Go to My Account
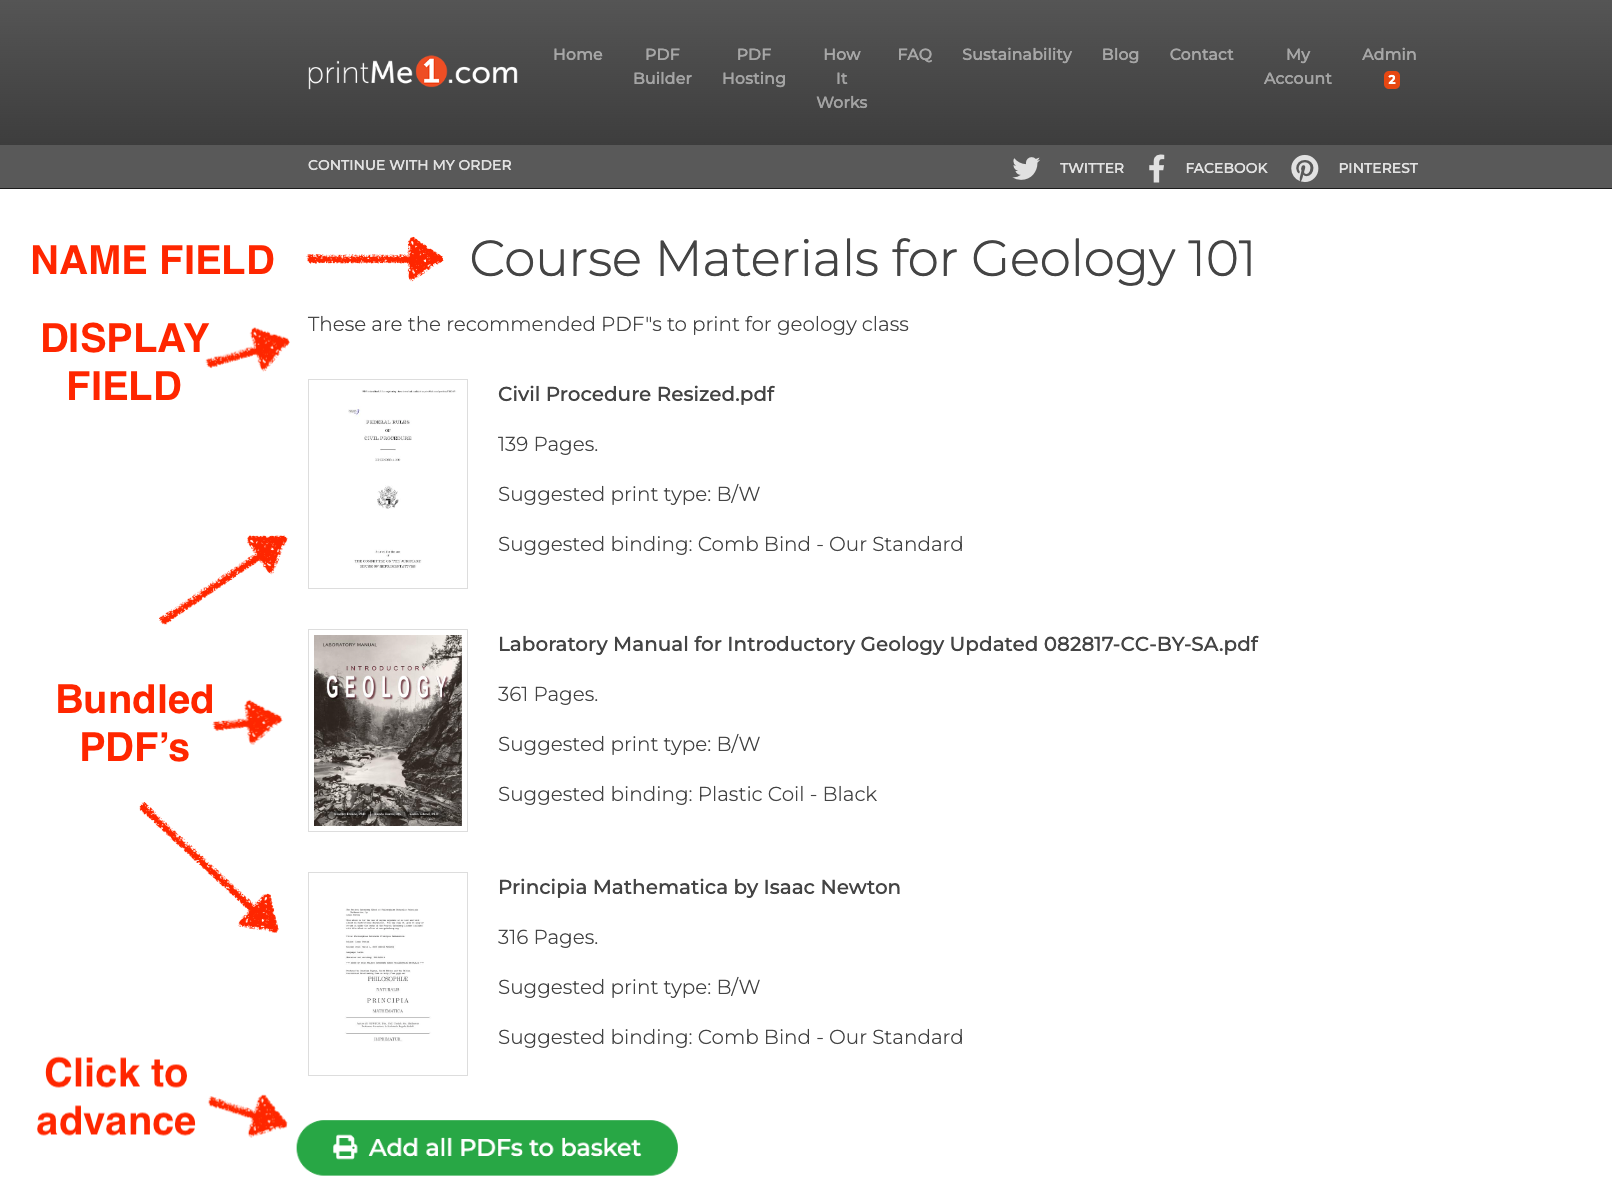The image size is (1612, 1192). click(1298, 66)
